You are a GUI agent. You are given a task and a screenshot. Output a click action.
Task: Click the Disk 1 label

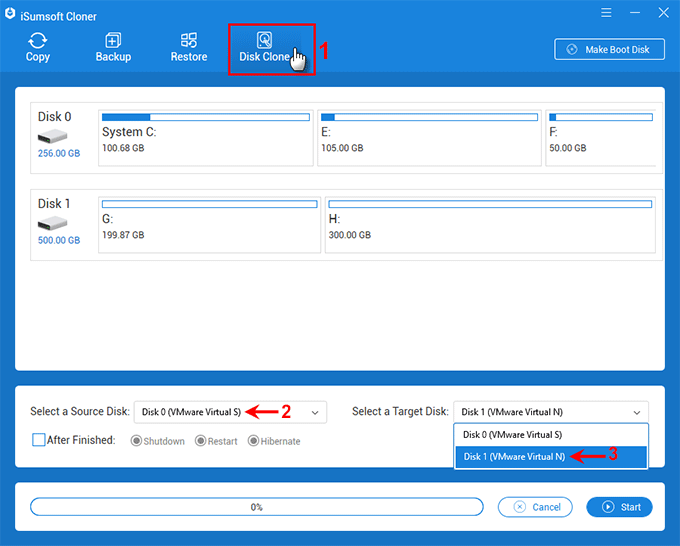pos(54,203)
